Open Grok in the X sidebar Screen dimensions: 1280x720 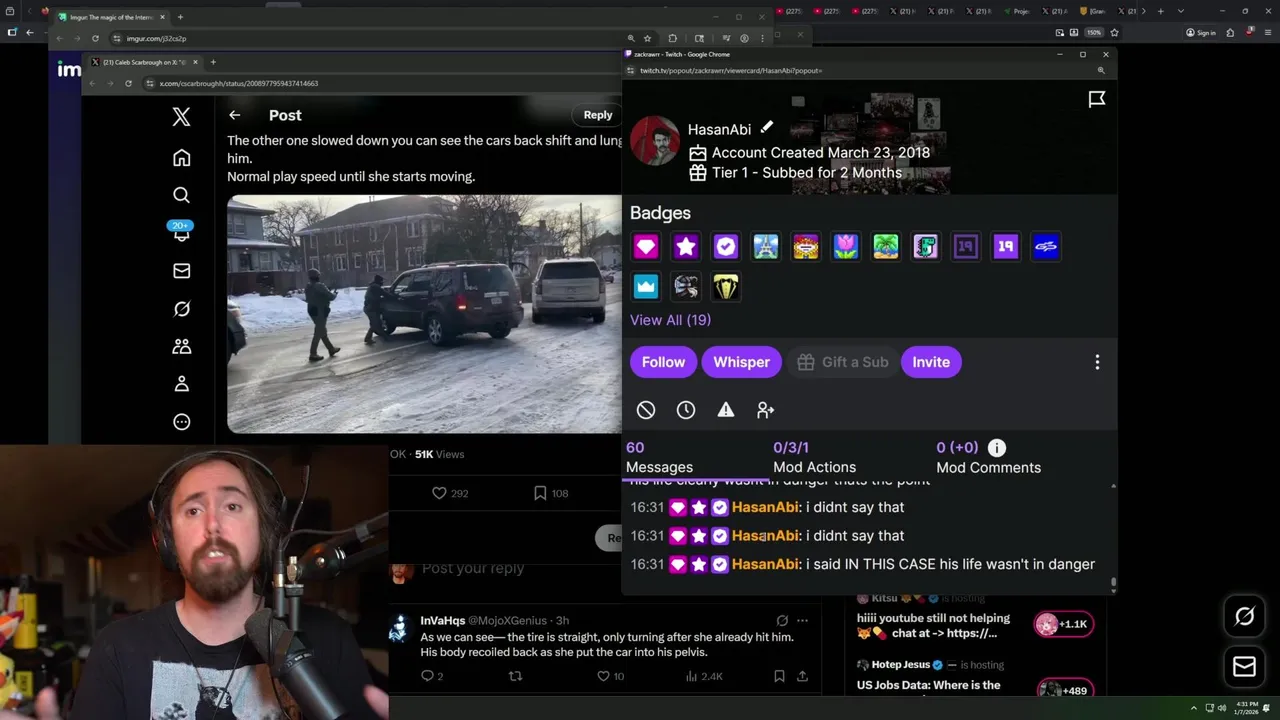pos(181,309)
